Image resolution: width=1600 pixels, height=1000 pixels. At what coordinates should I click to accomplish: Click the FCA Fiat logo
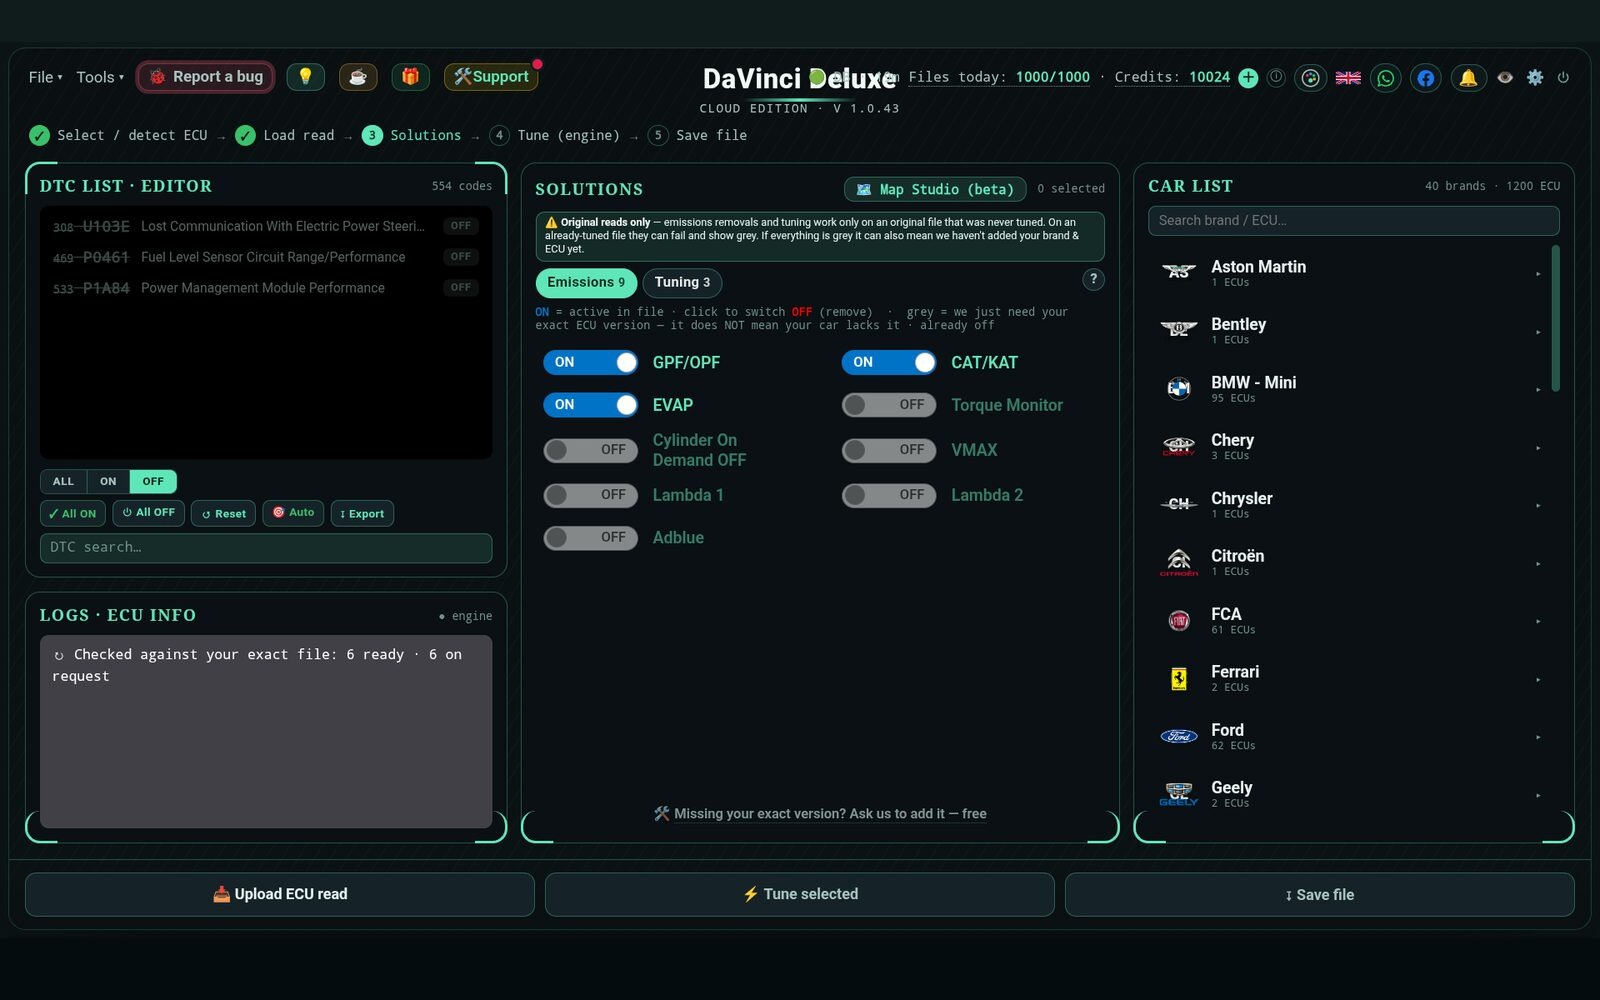1179,620
